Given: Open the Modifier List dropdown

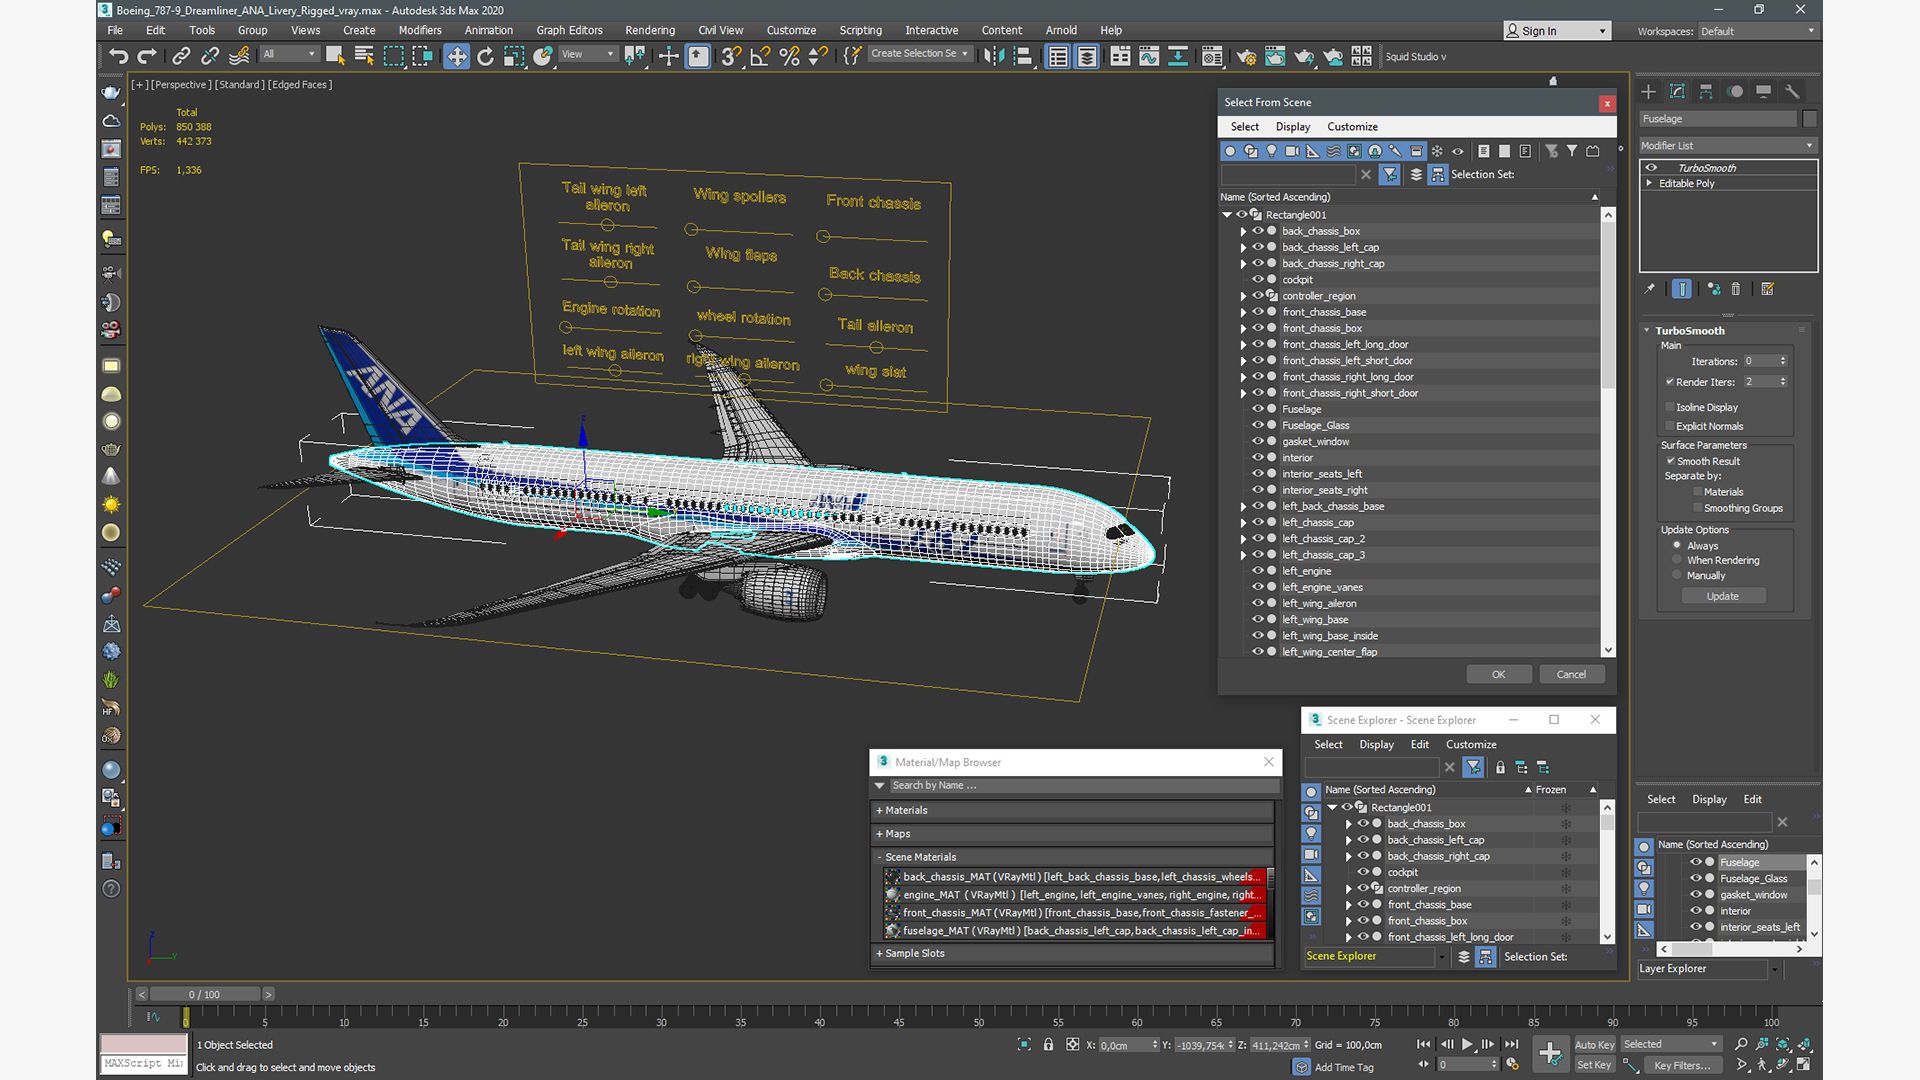Looking at the screenshot, I should 1728,146.
